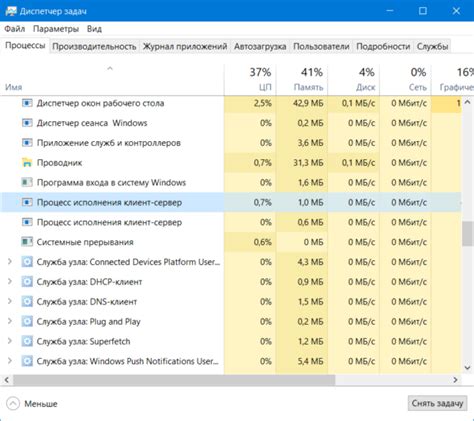Click gear icon of Служба узла: Superfetch
Image resolution: width=474 pixels, height=421 pixels.
pyautogui.click(x=27, y=341)
